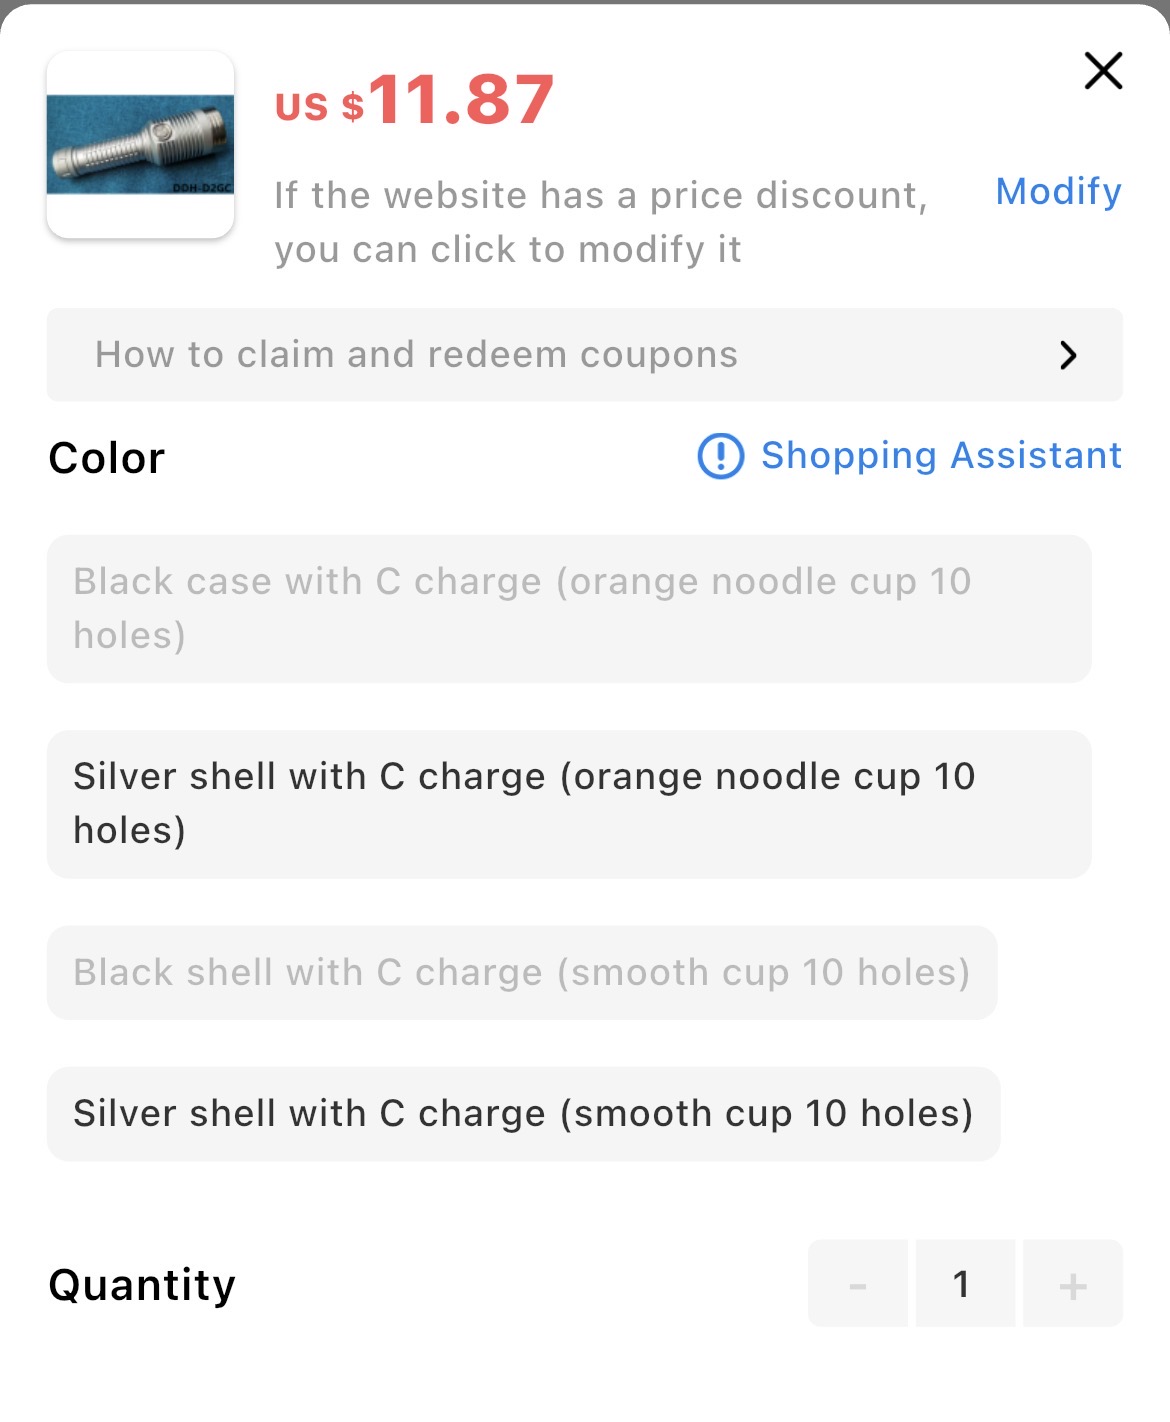Image resolution: width=1170 pixels, height=1422 pixels.
Task: Open How to claim and redeem coupons
Action: tap(416, 355)
